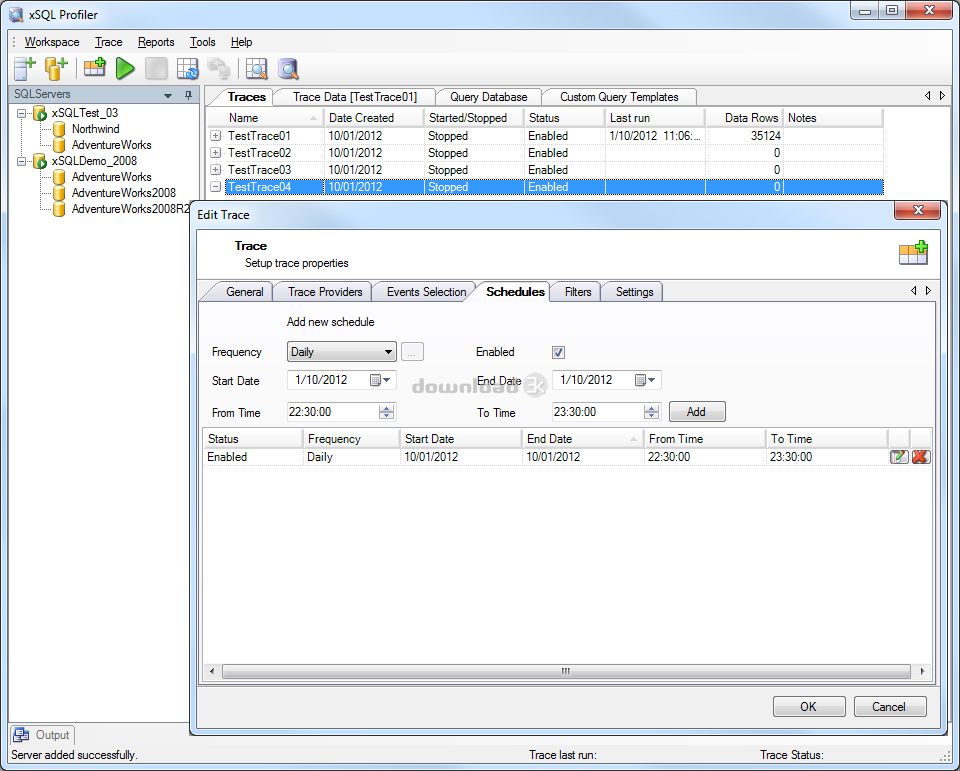Screen dimensions: 960x771
Task: Open the Tools menu
Action: (203, 42)
